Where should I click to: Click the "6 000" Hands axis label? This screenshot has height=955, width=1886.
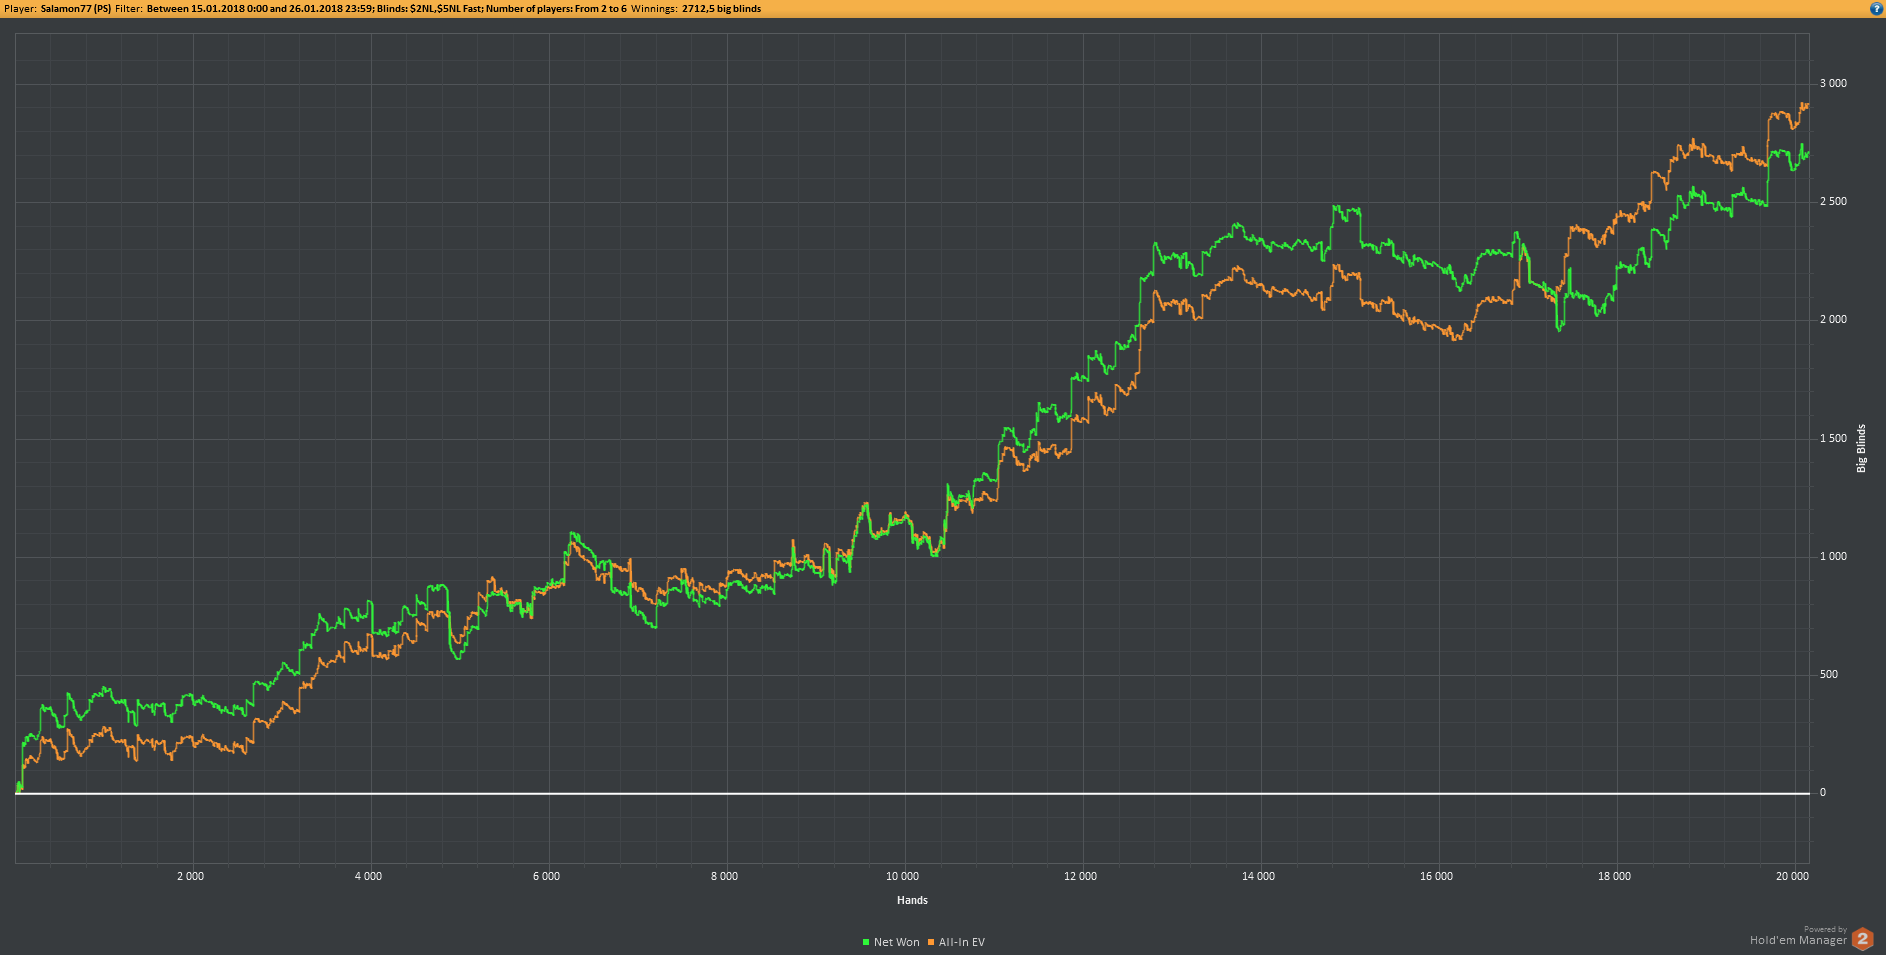(x=546, y=876)
